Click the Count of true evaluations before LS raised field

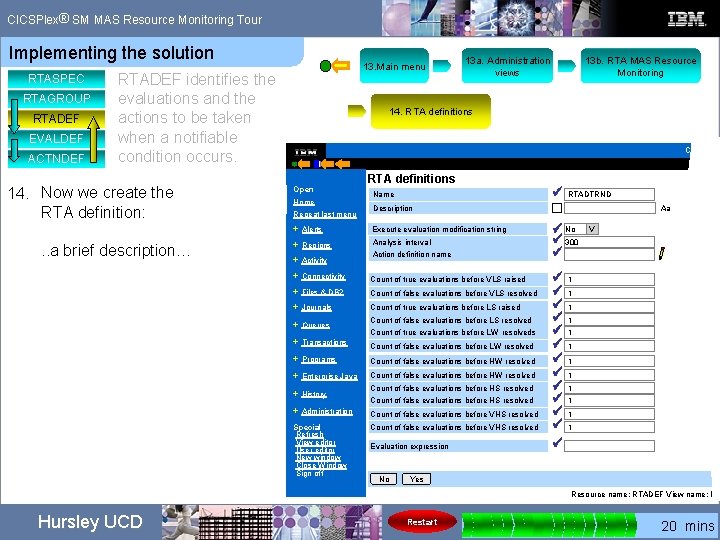pos(609,307)
